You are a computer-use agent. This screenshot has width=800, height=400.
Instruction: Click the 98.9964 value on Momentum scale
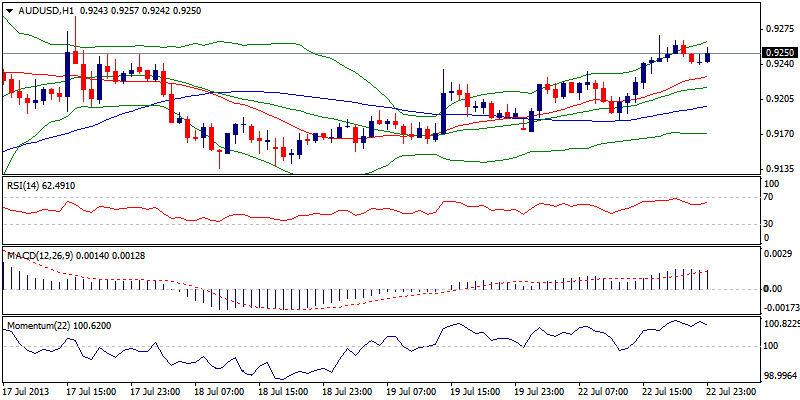[x=779, y=376]
